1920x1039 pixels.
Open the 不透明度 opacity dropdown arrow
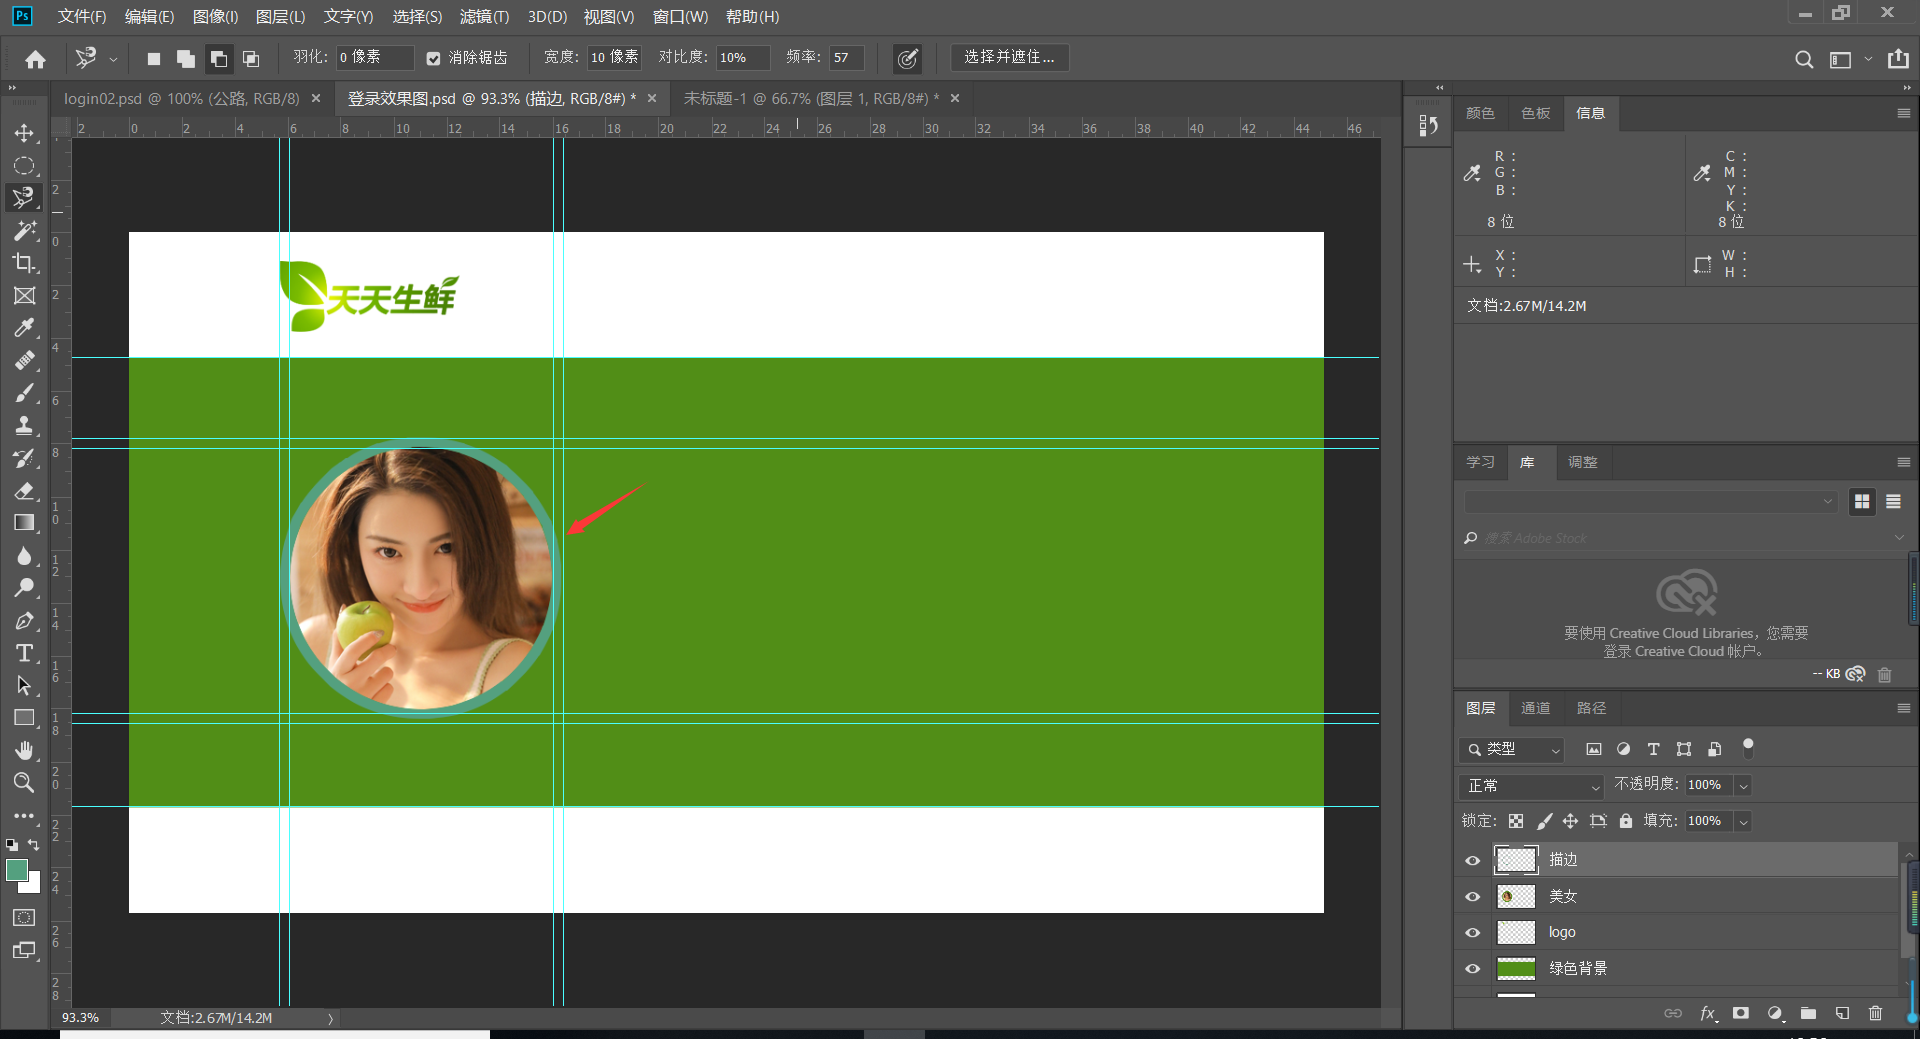1743,786
